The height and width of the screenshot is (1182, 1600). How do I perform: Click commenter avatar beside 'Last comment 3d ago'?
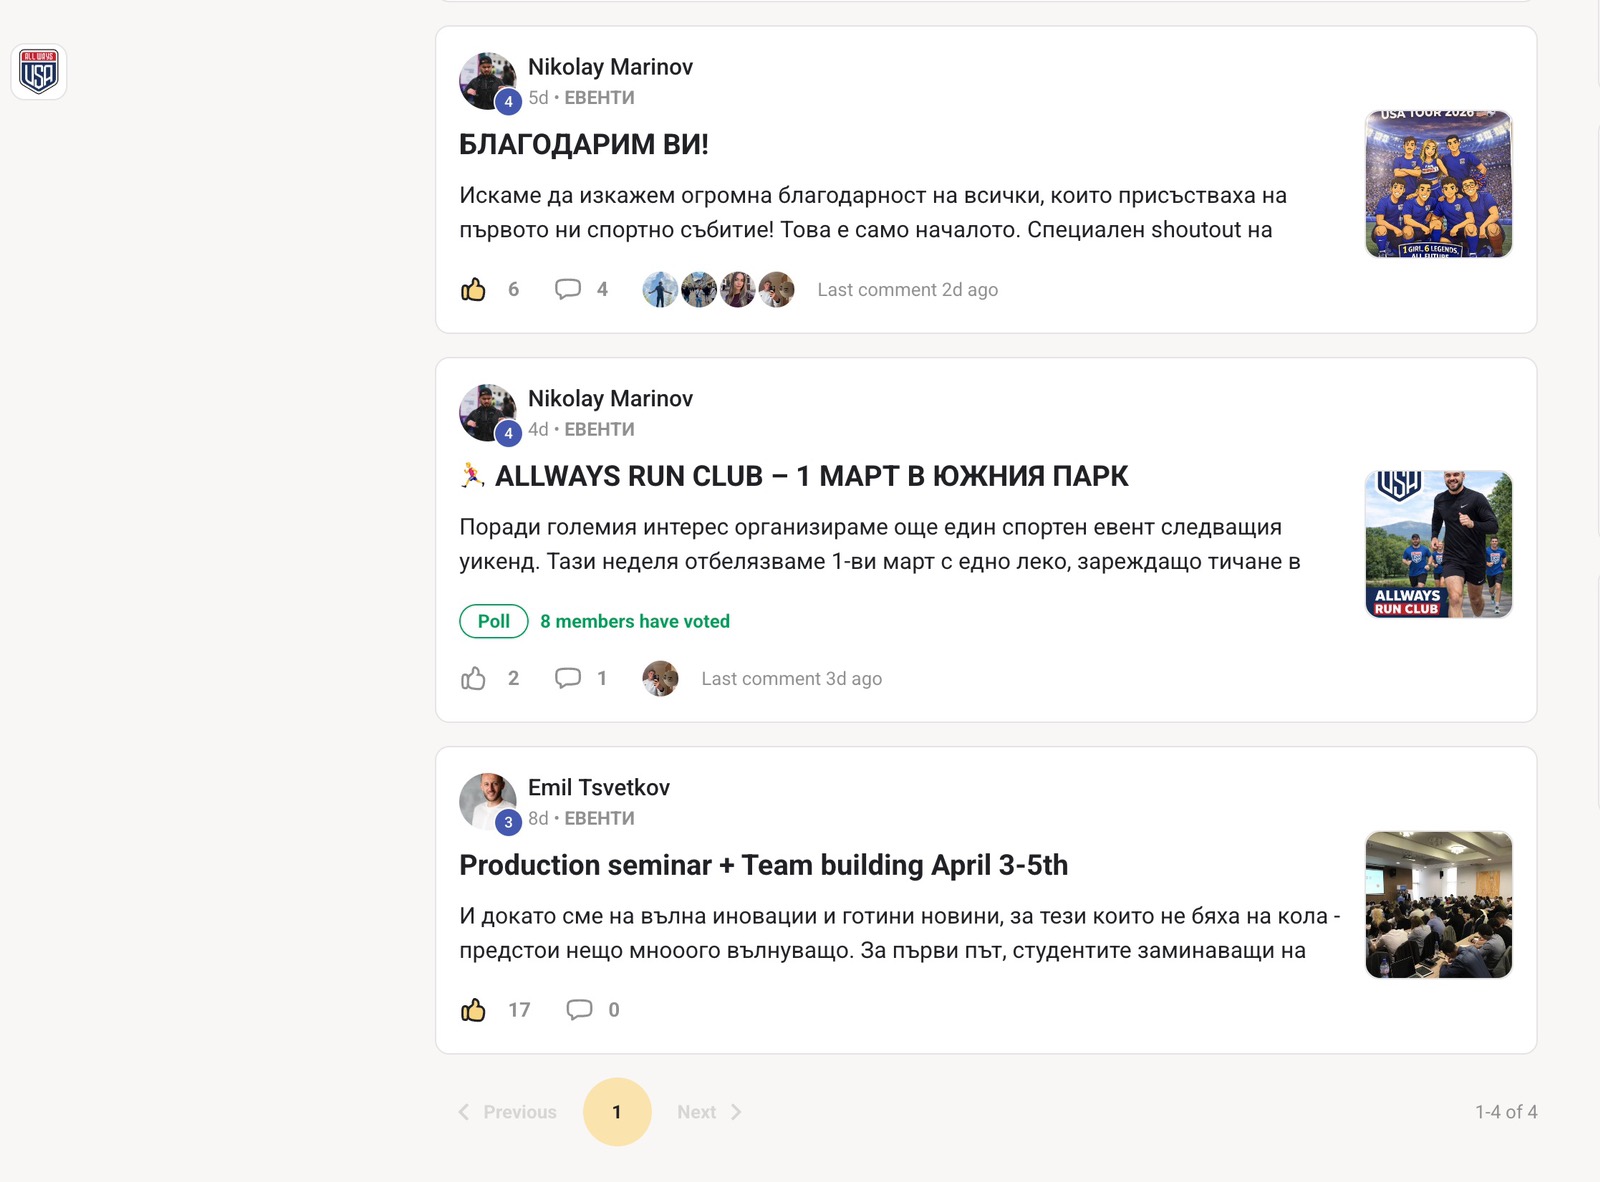(660, 679)
